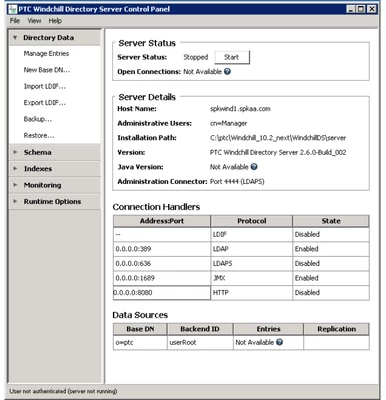386x400 pixels.
Task: Minimize the Control Panel window
Action: point(350,9)
